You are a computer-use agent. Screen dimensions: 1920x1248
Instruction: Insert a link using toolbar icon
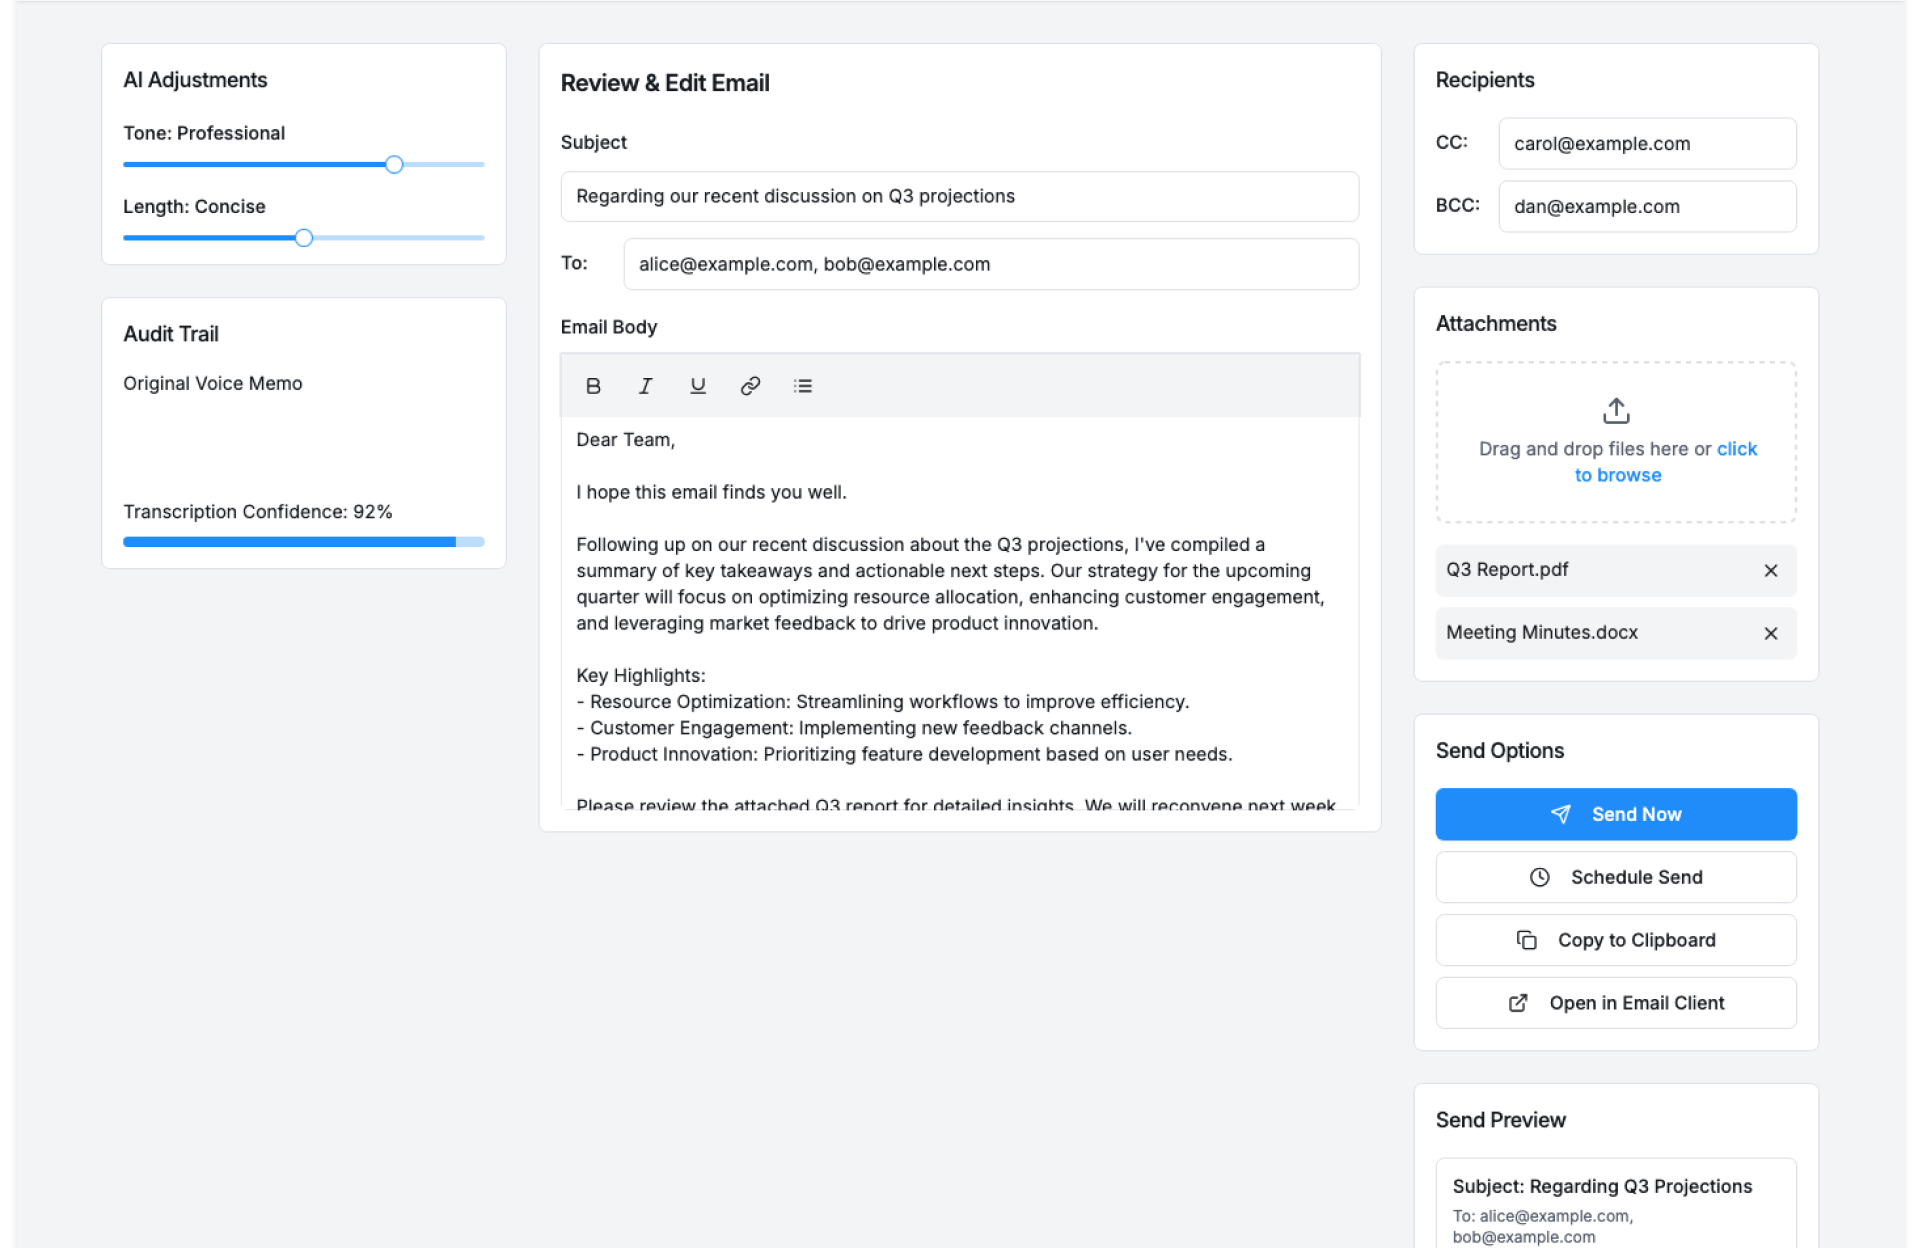[x=750, y=386]
